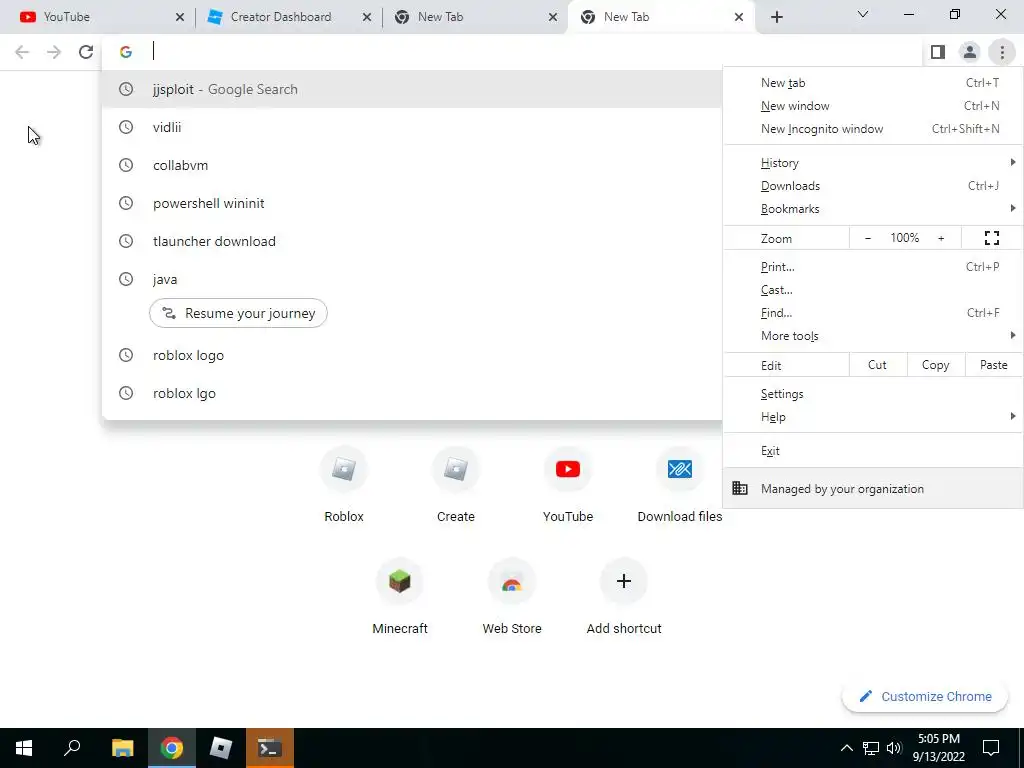
Task: Click the Add shortcut plus tile
Action: click(624, 597)
